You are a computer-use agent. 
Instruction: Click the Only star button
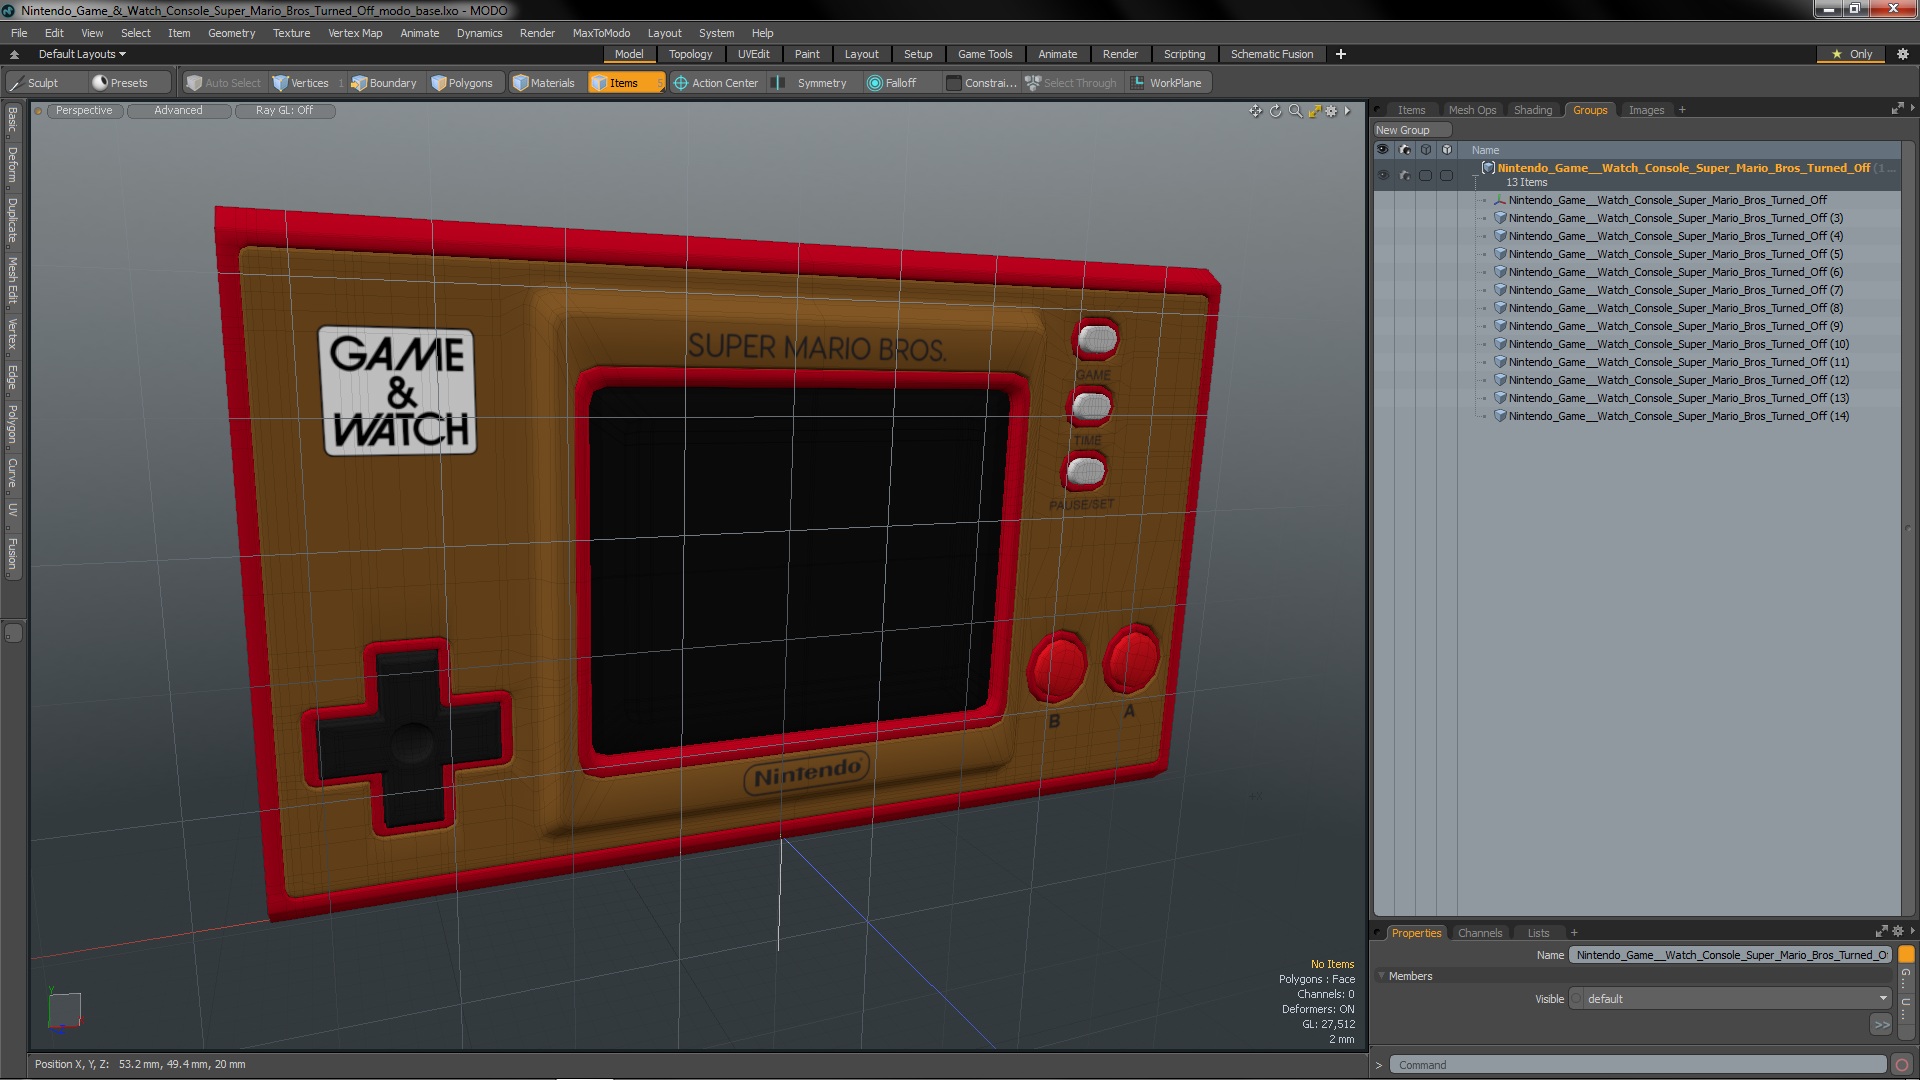pyautogui.click(x=1851, y=54)
